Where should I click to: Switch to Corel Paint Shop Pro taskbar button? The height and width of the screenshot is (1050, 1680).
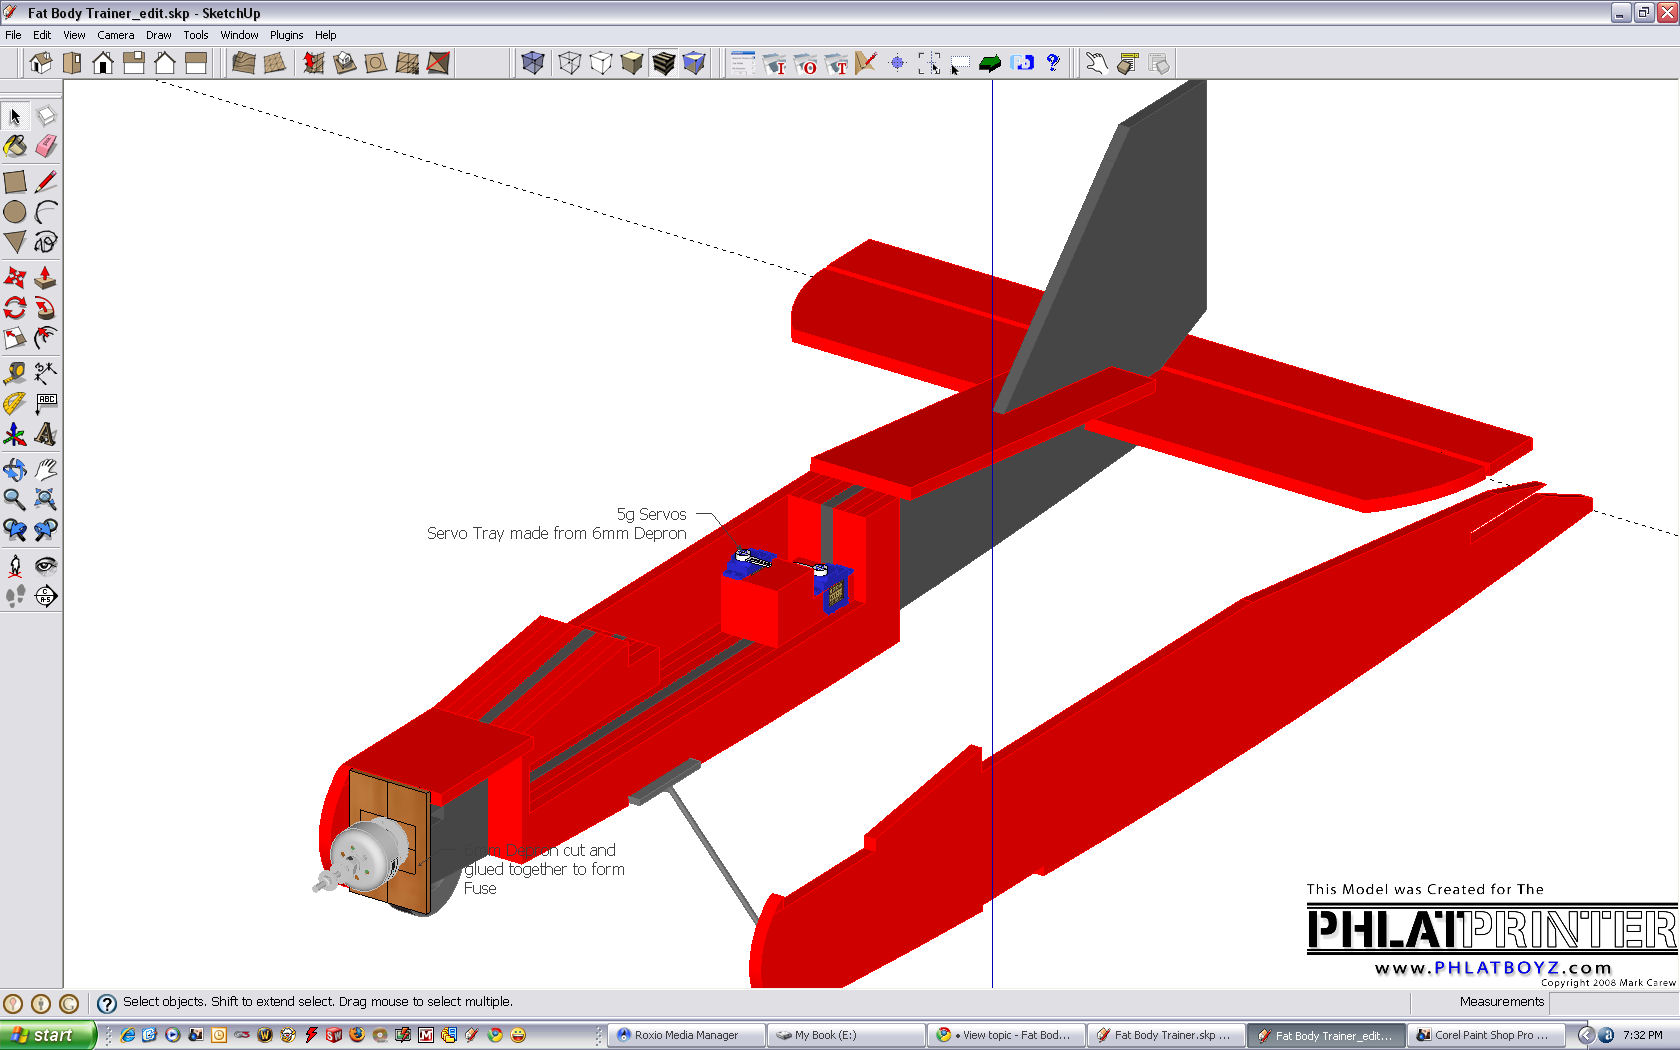1483,1035
